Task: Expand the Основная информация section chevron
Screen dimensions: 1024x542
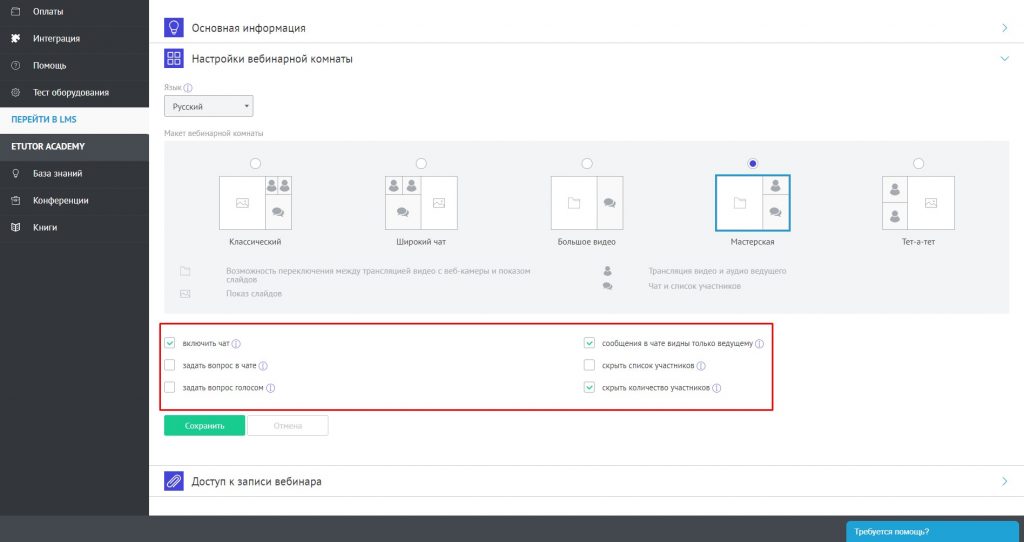Action: 1004,28
